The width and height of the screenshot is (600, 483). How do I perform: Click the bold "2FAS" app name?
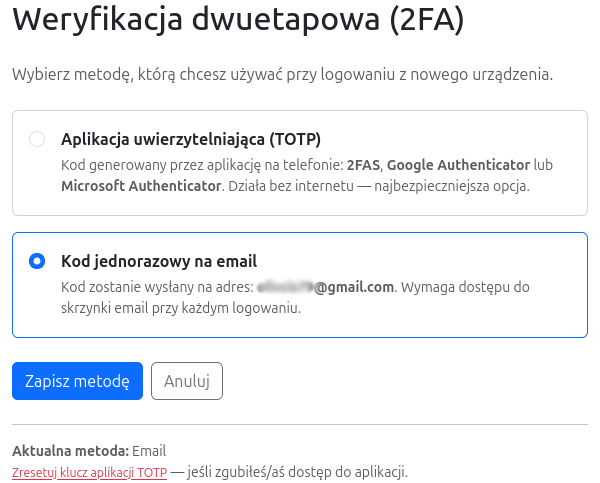tap(365, 164)
